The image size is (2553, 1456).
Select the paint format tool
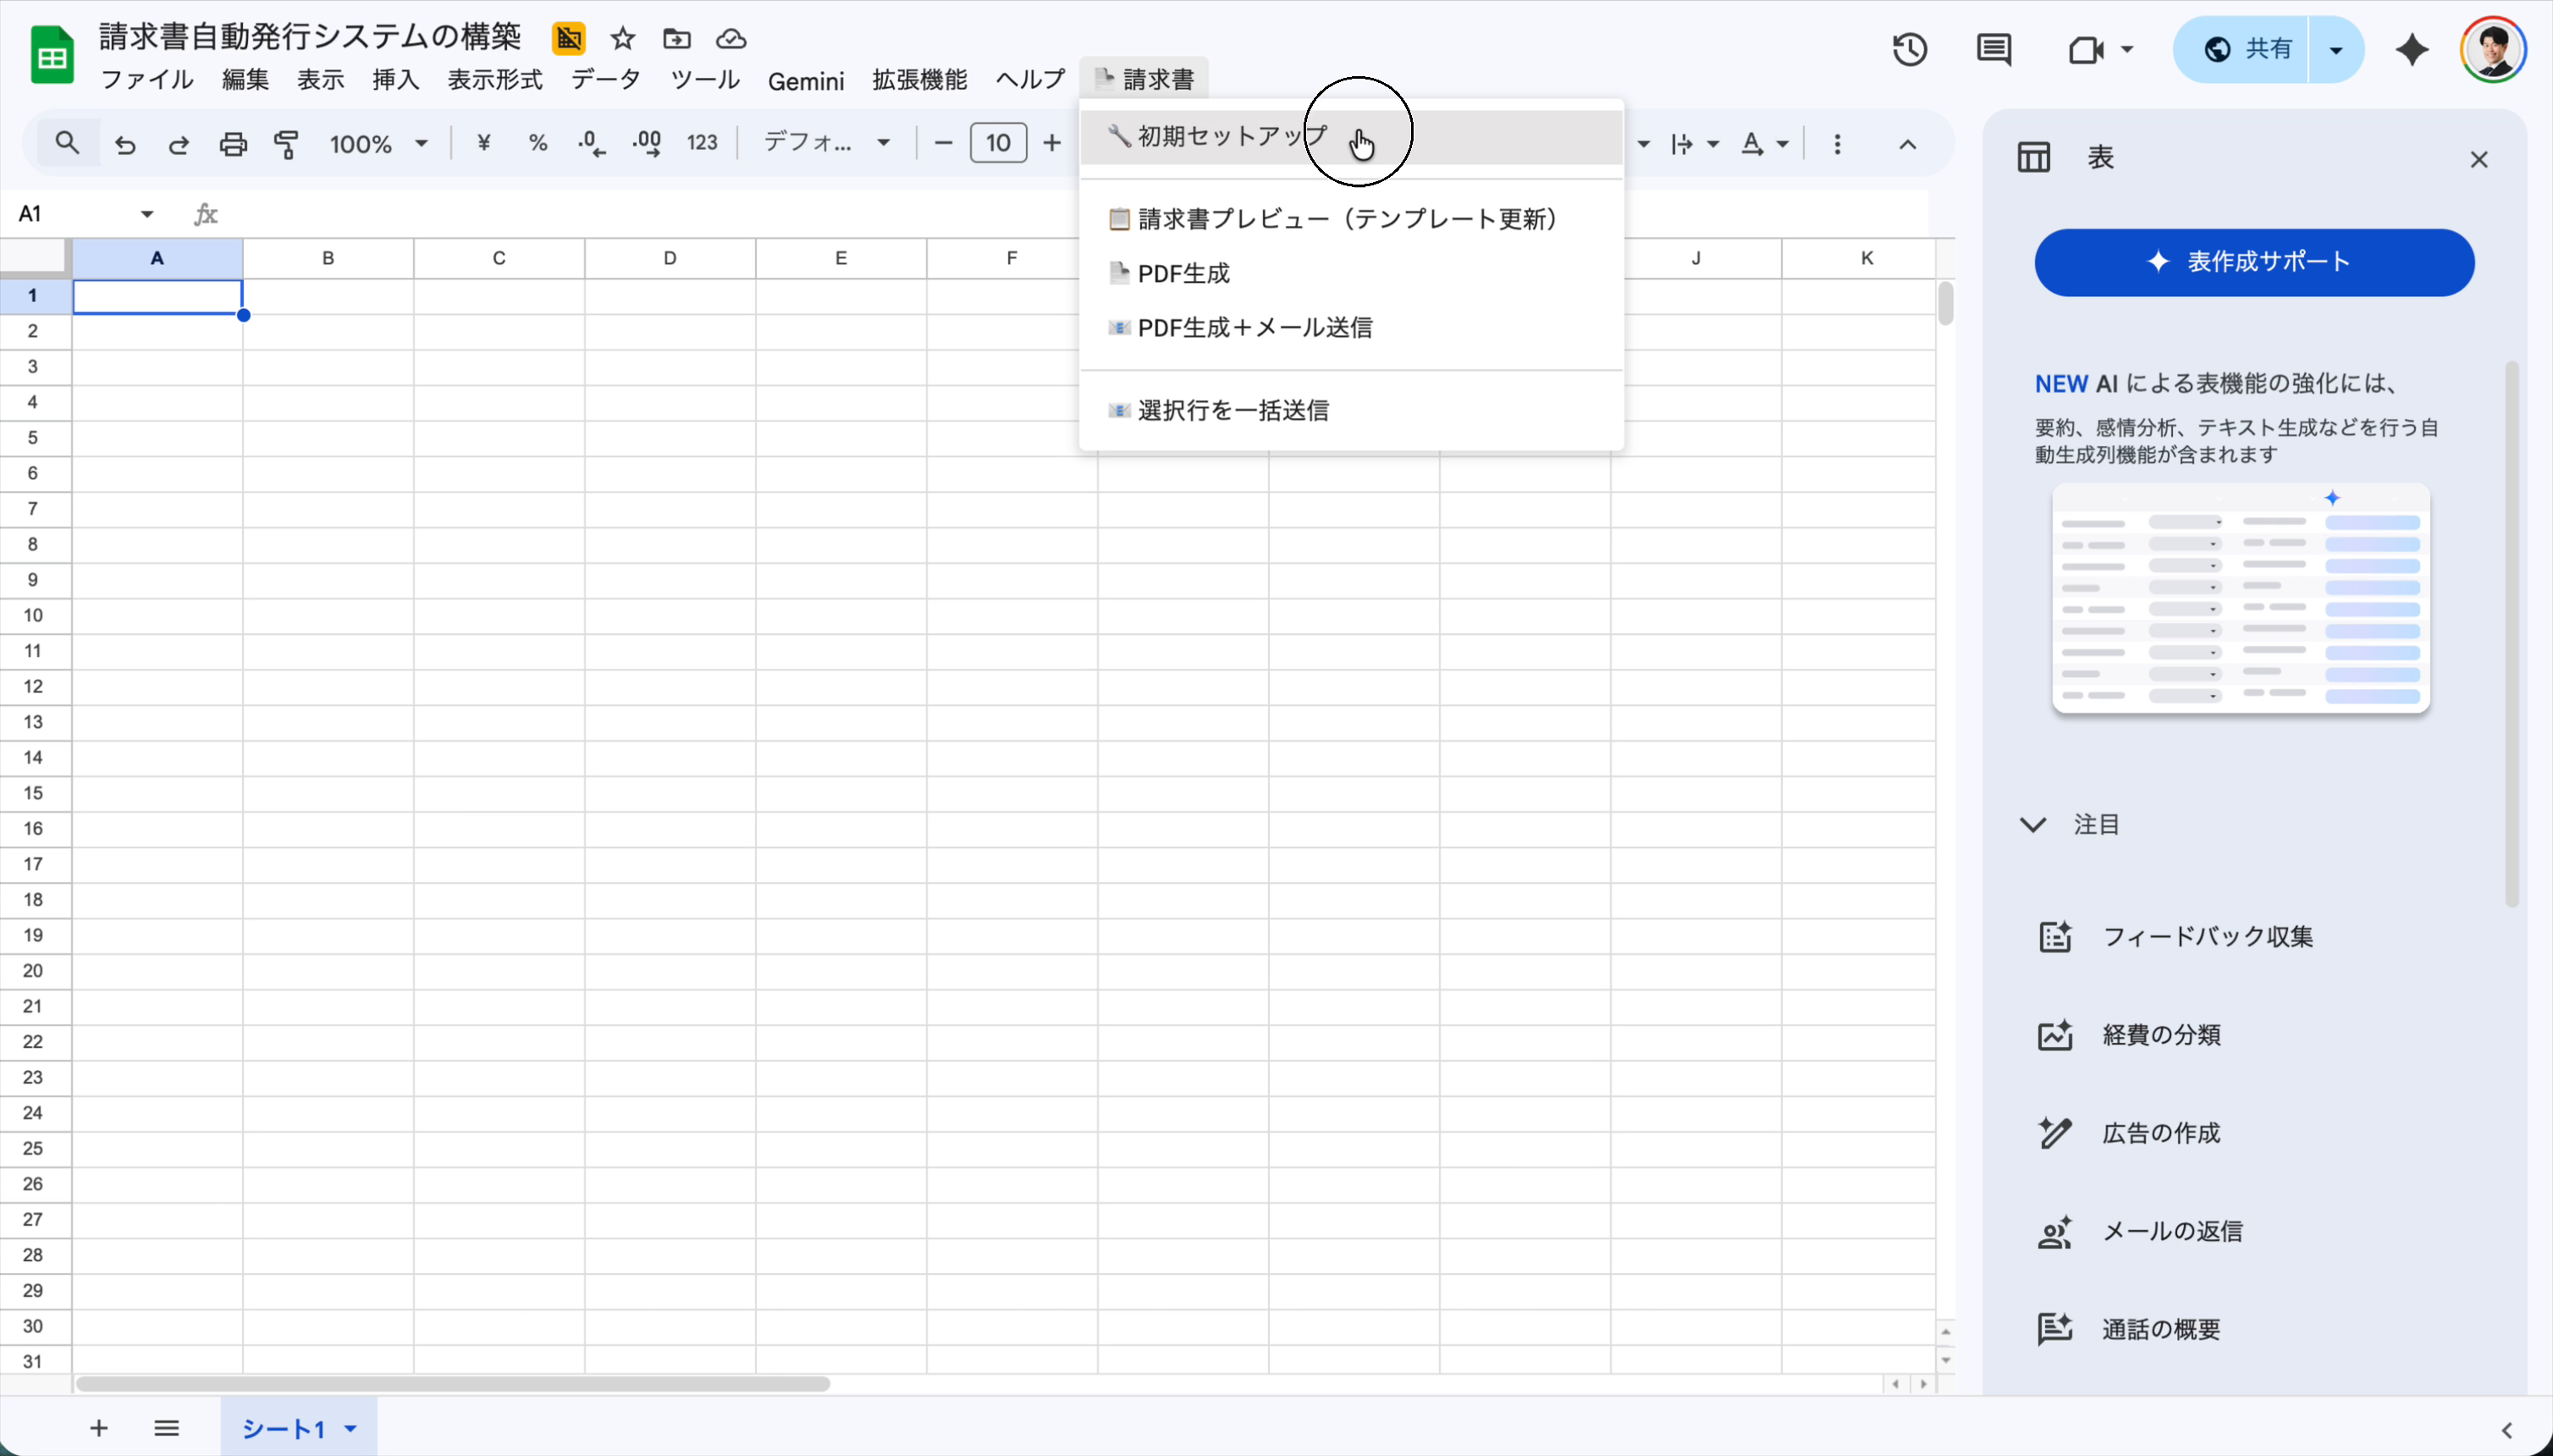click(286, 144)
